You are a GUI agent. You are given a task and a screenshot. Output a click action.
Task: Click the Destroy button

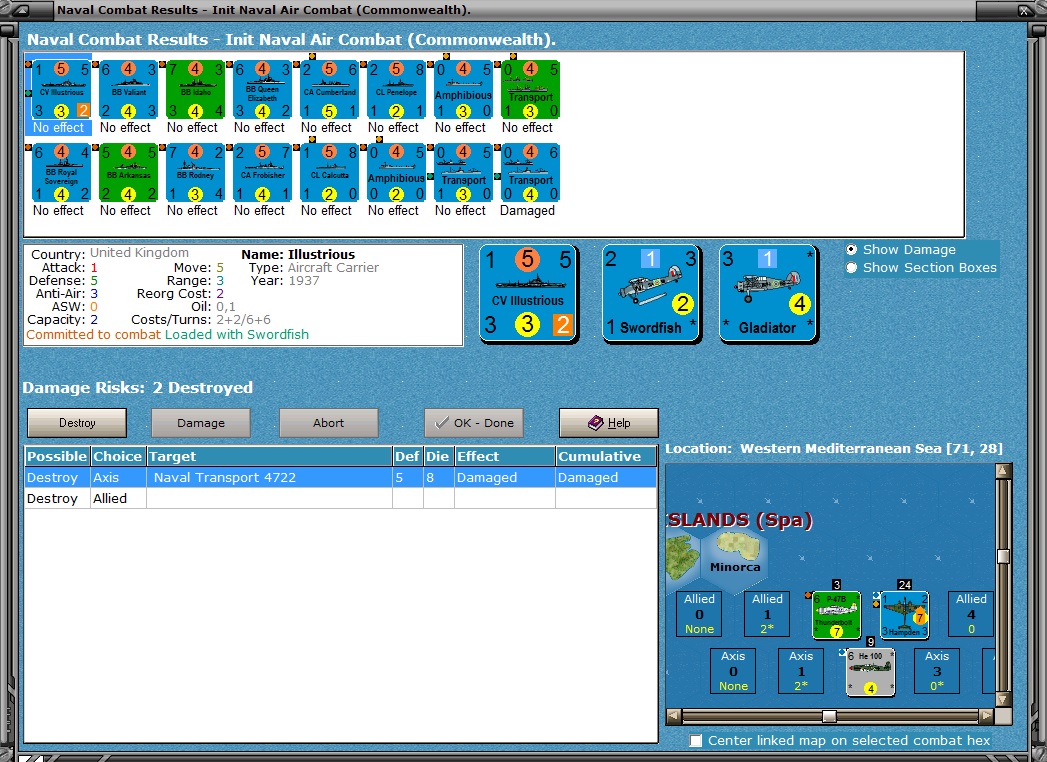[77, 423]
